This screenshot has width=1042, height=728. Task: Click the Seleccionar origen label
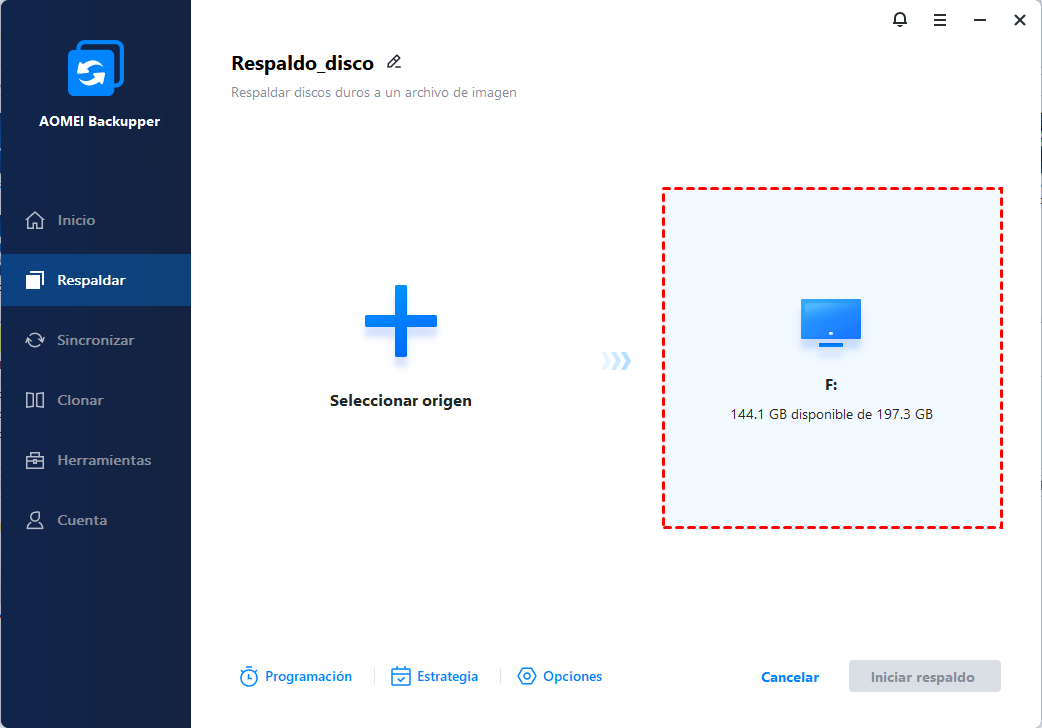pos(400,401)
